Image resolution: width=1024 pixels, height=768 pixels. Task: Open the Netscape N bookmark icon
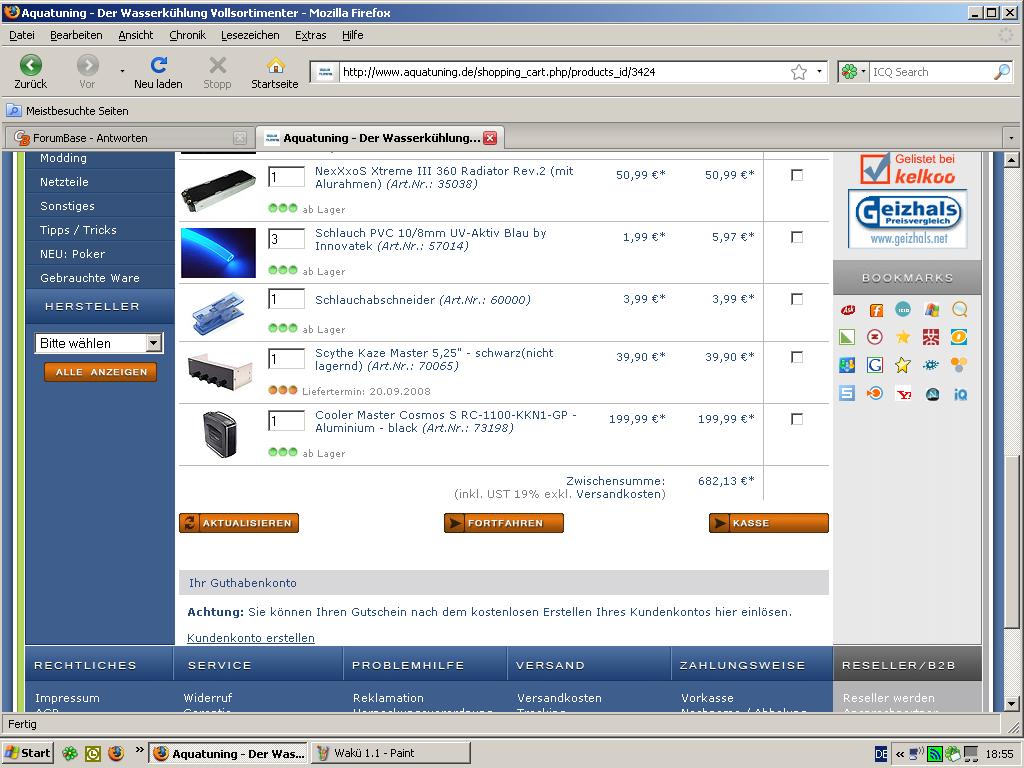933,394
